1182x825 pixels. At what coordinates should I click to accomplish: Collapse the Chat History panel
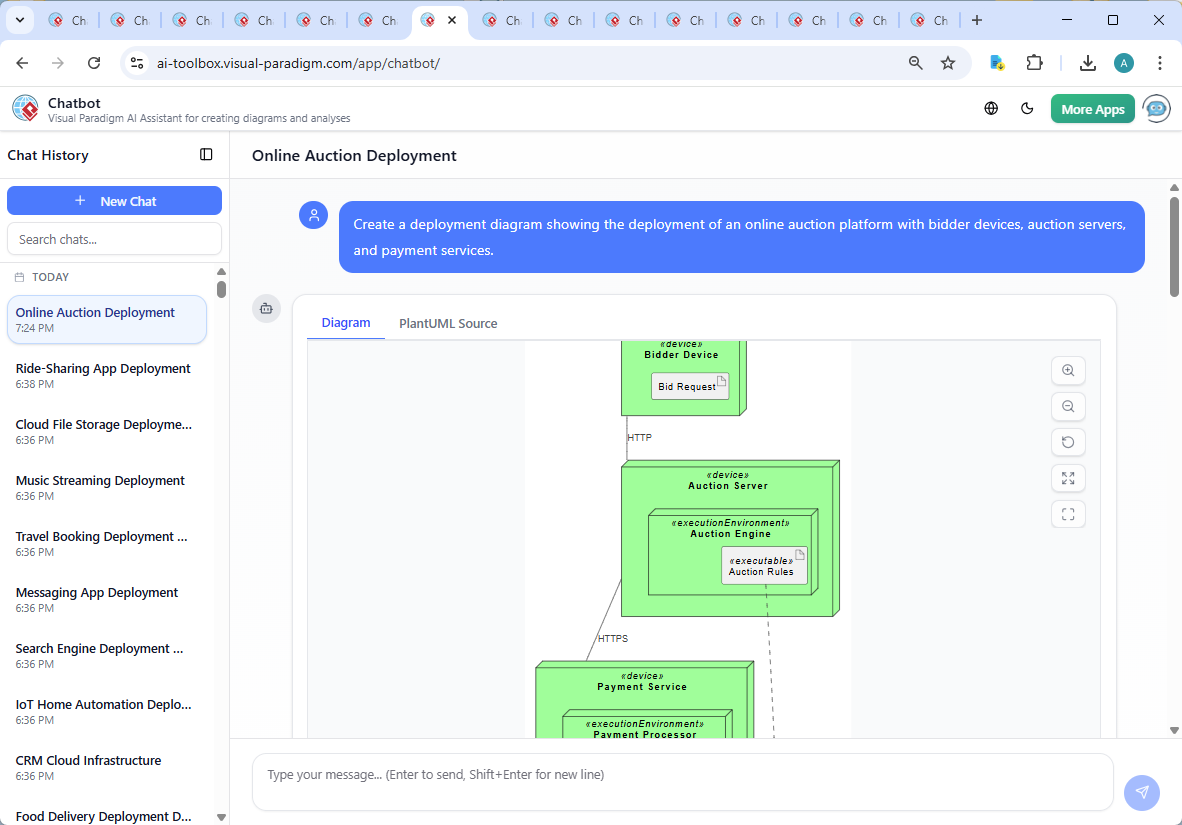pos(206,154)
